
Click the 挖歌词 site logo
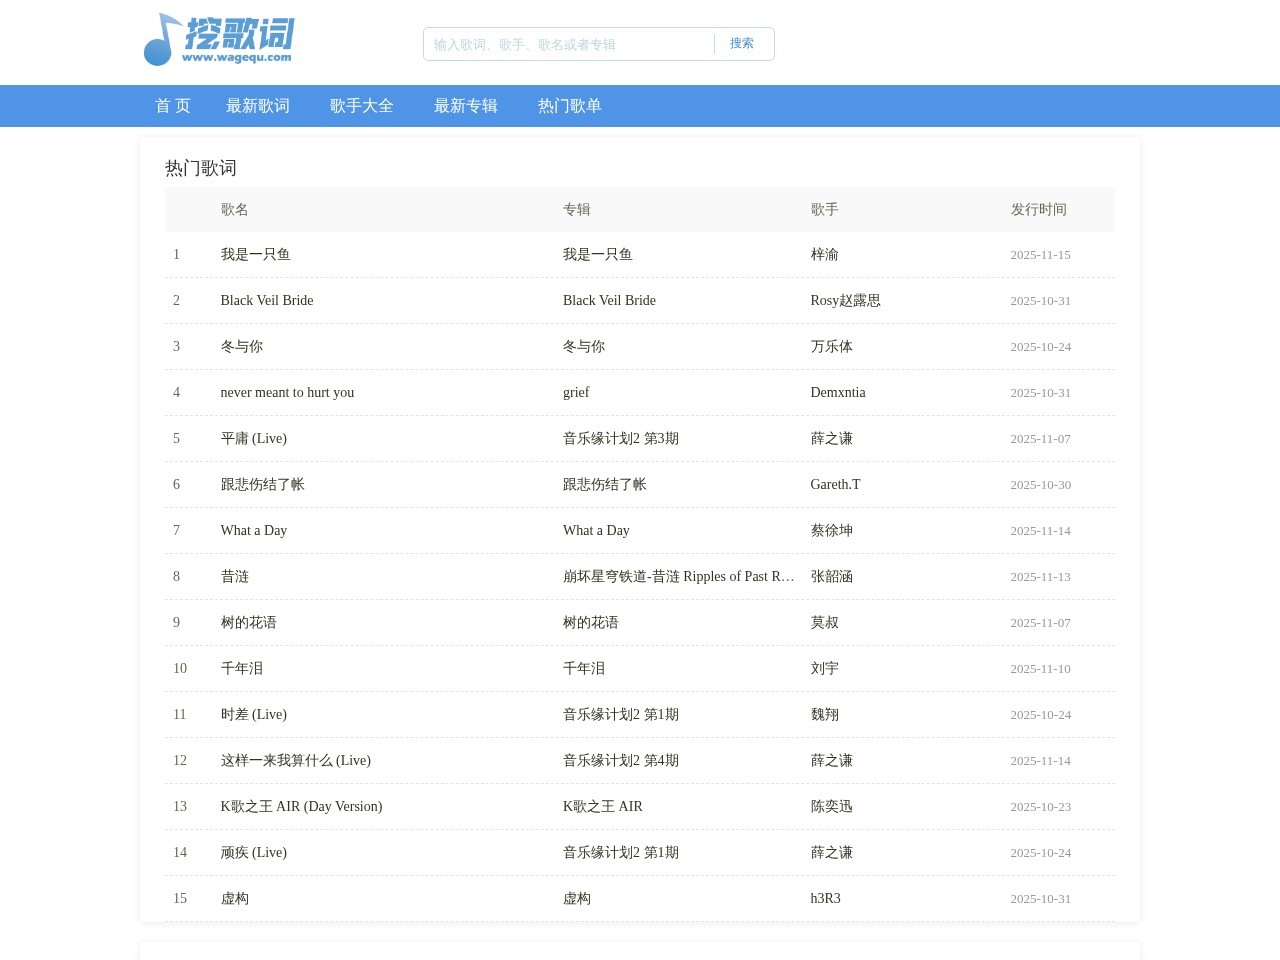218,40
